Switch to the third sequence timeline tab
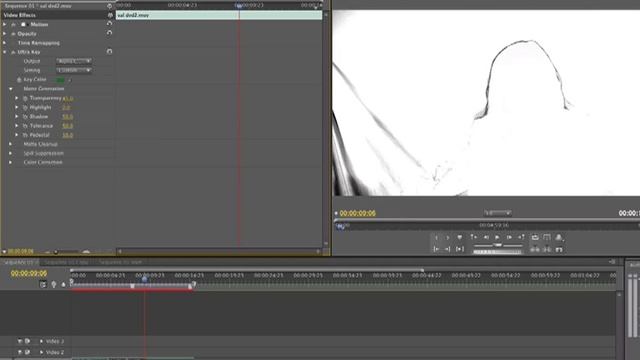The height and width of the screenshot is (360, 640). pos(121,262)
